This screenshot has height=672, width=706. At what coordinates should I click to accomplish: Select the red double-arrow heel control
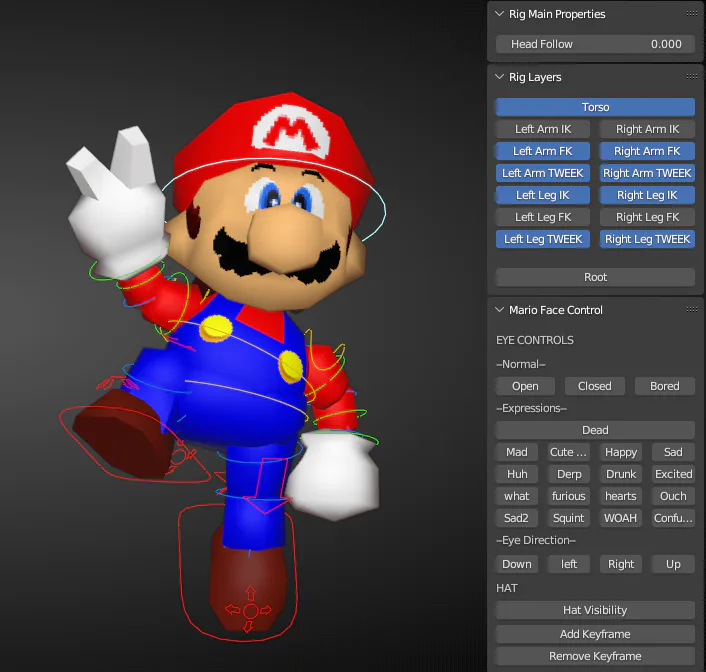(x=118, y=383)
